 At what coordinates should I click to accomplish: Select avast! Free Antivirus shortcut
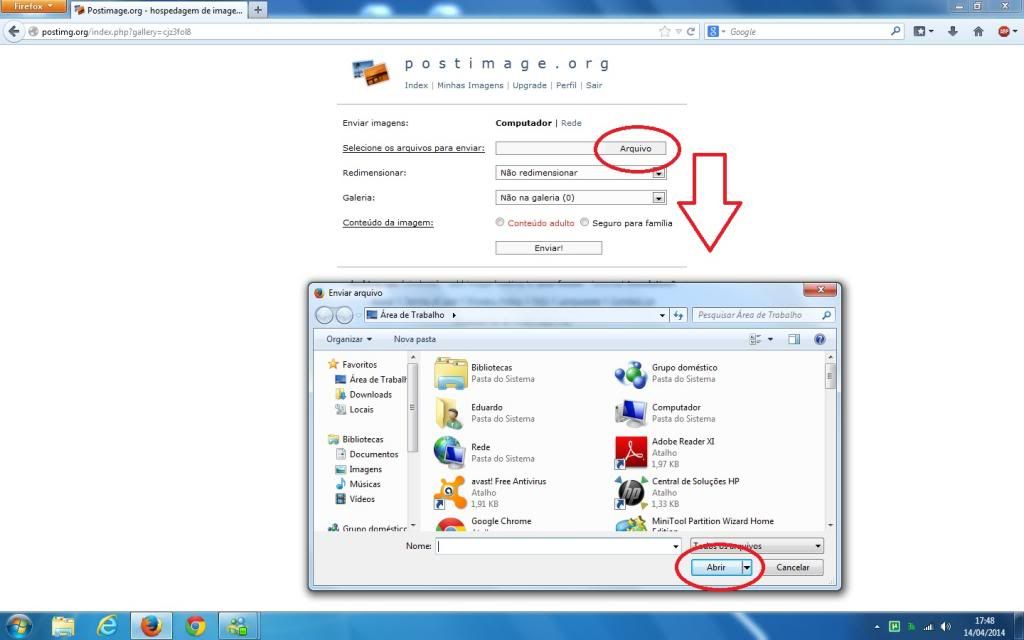coord(450,492)
